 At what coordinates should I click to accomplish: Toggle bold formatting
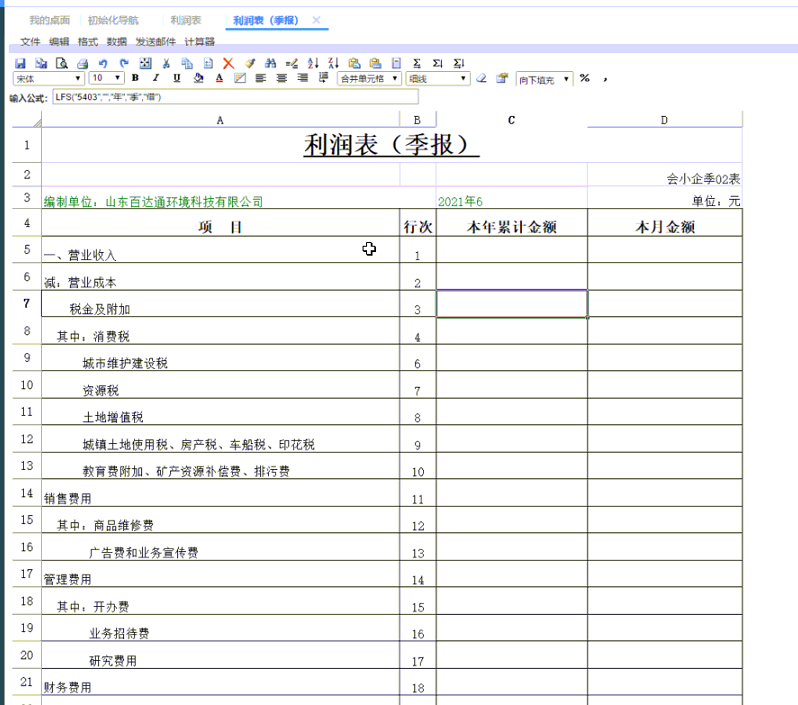click(x=135, y=78)
